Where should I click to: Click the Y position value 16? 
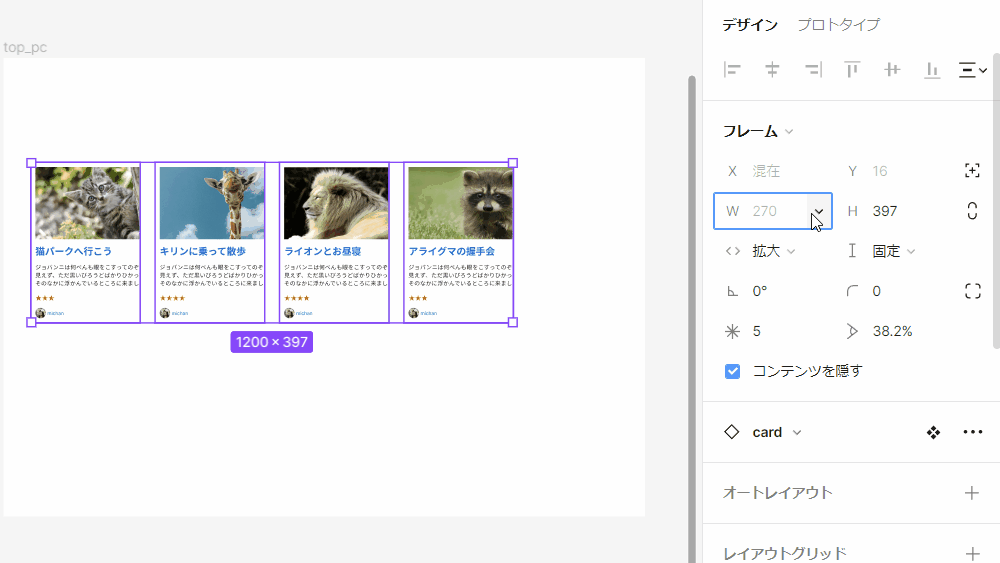[x=880, y=171]
